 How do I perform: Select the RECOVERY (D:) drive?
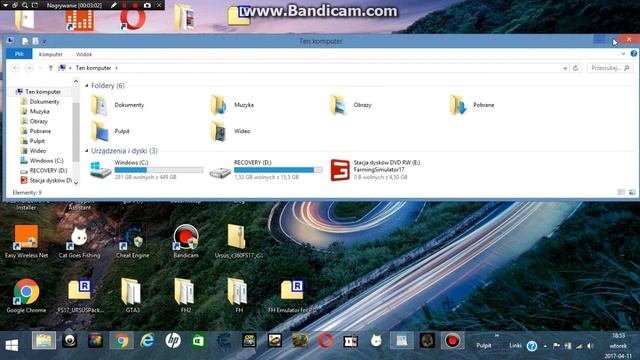[x=266, y=170]
